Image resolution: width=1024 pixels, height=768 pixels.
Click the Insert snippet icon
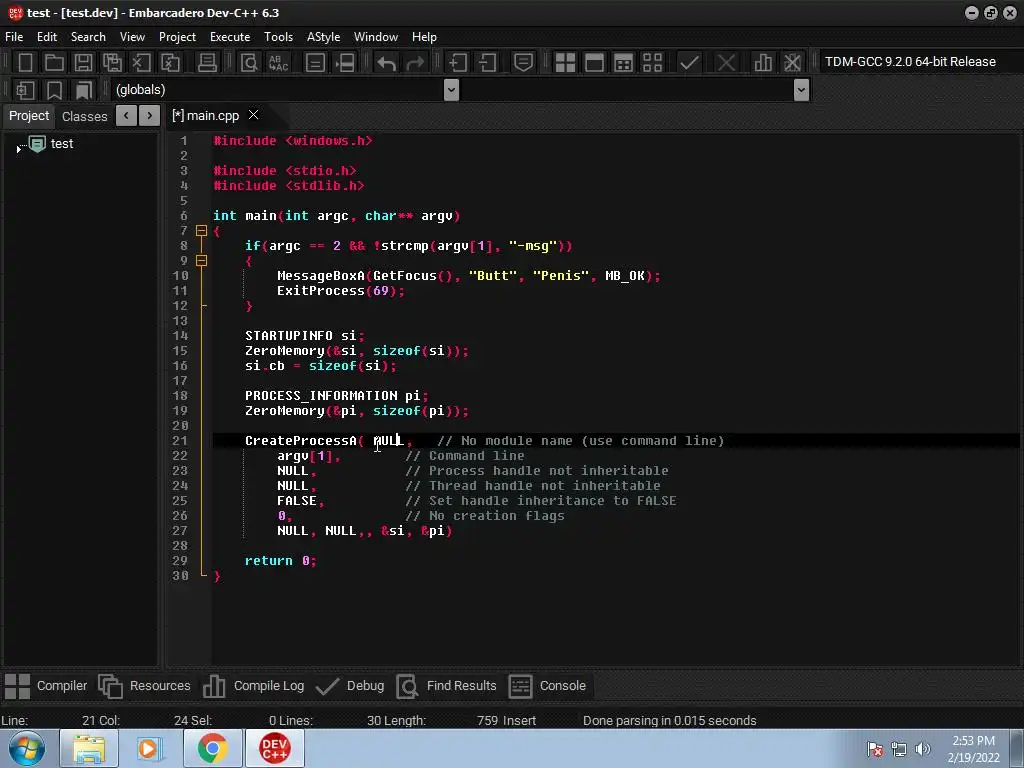pos(25,89)
